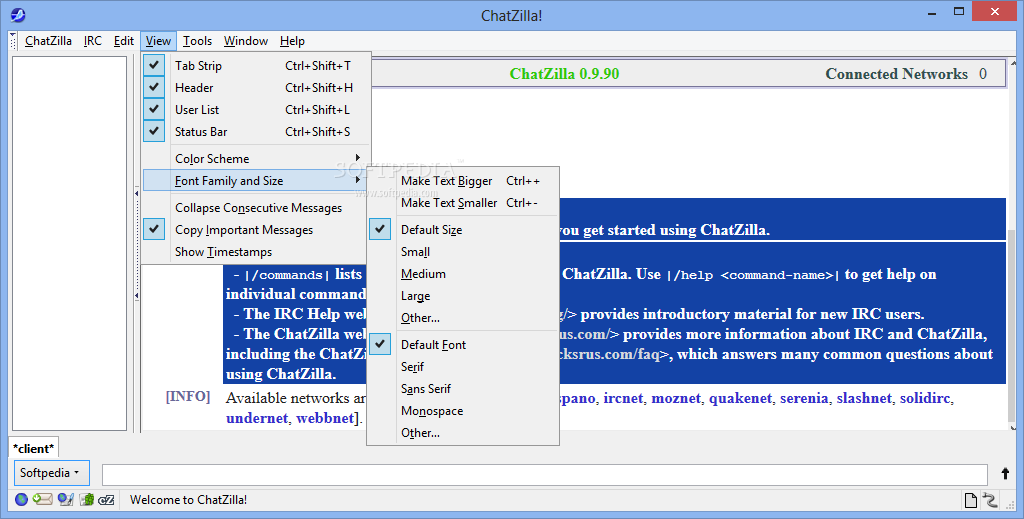This screenshot has height=519, width=1024.
Task: Click the empty user list panel
Action: pyautogui.click(x=69, y=243)
